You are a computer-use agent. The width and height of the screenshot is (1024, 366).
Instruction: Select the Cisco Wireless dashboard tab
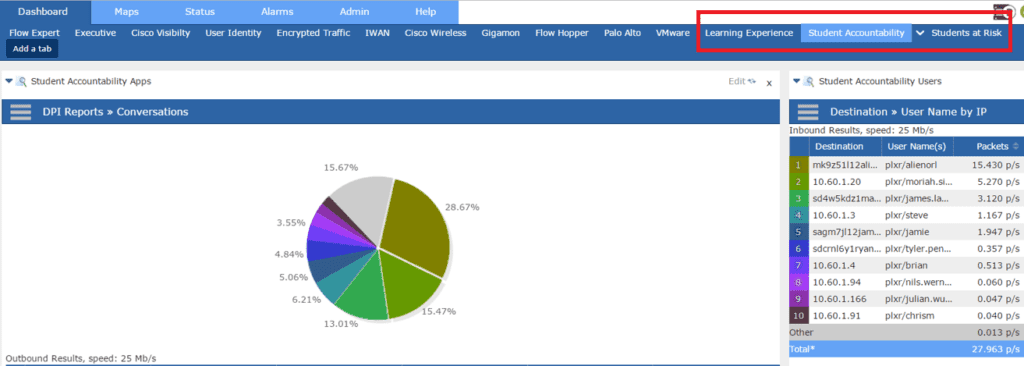[x=435, y=33]
